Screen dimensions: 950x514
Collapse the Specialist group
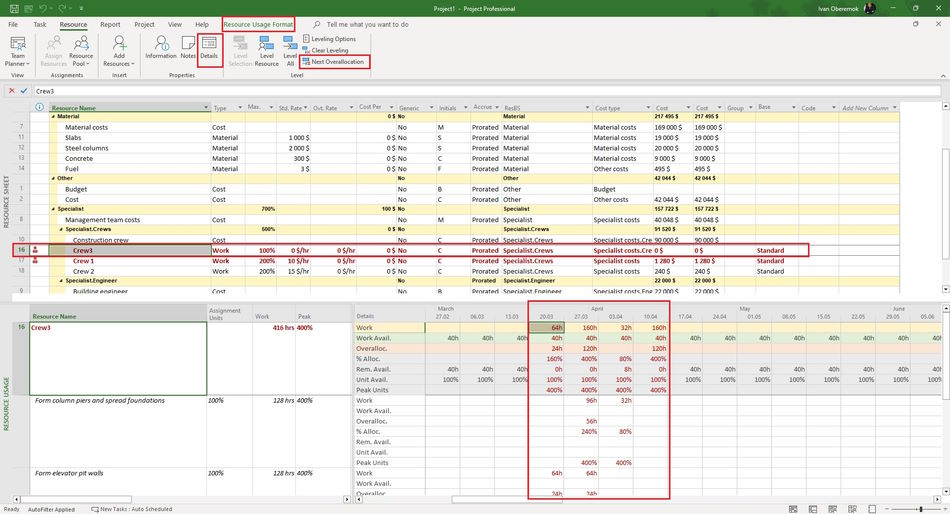pos(53,209)
